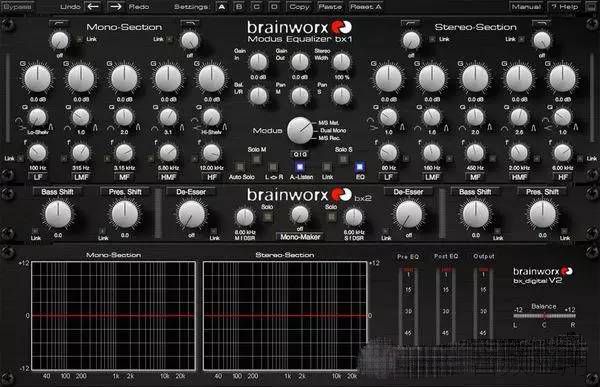The height and width of the screenshot is (387, 600).
Task: Click the Mono-Section LF band button
Action: 38,177
